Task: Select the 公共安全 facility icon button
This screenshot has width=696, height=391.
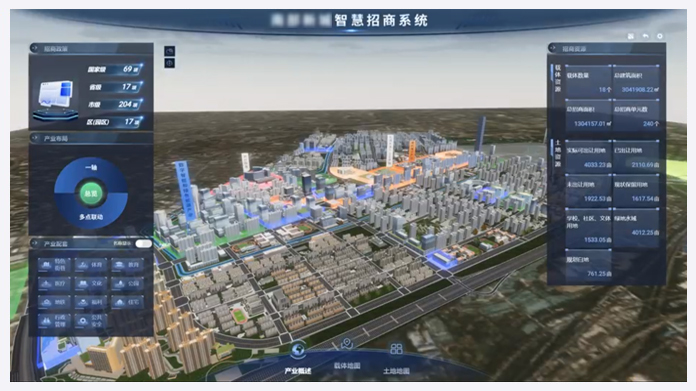Action: (x=91, y=321)
